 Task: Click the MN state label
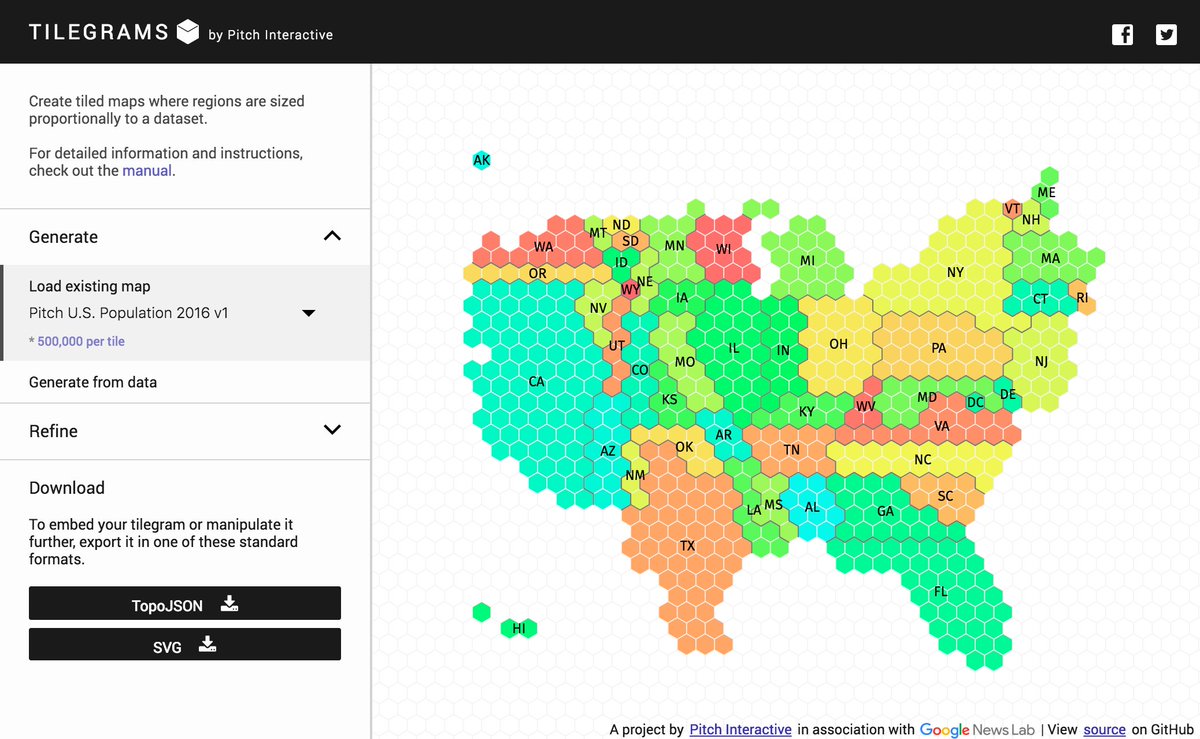[675, 246]
